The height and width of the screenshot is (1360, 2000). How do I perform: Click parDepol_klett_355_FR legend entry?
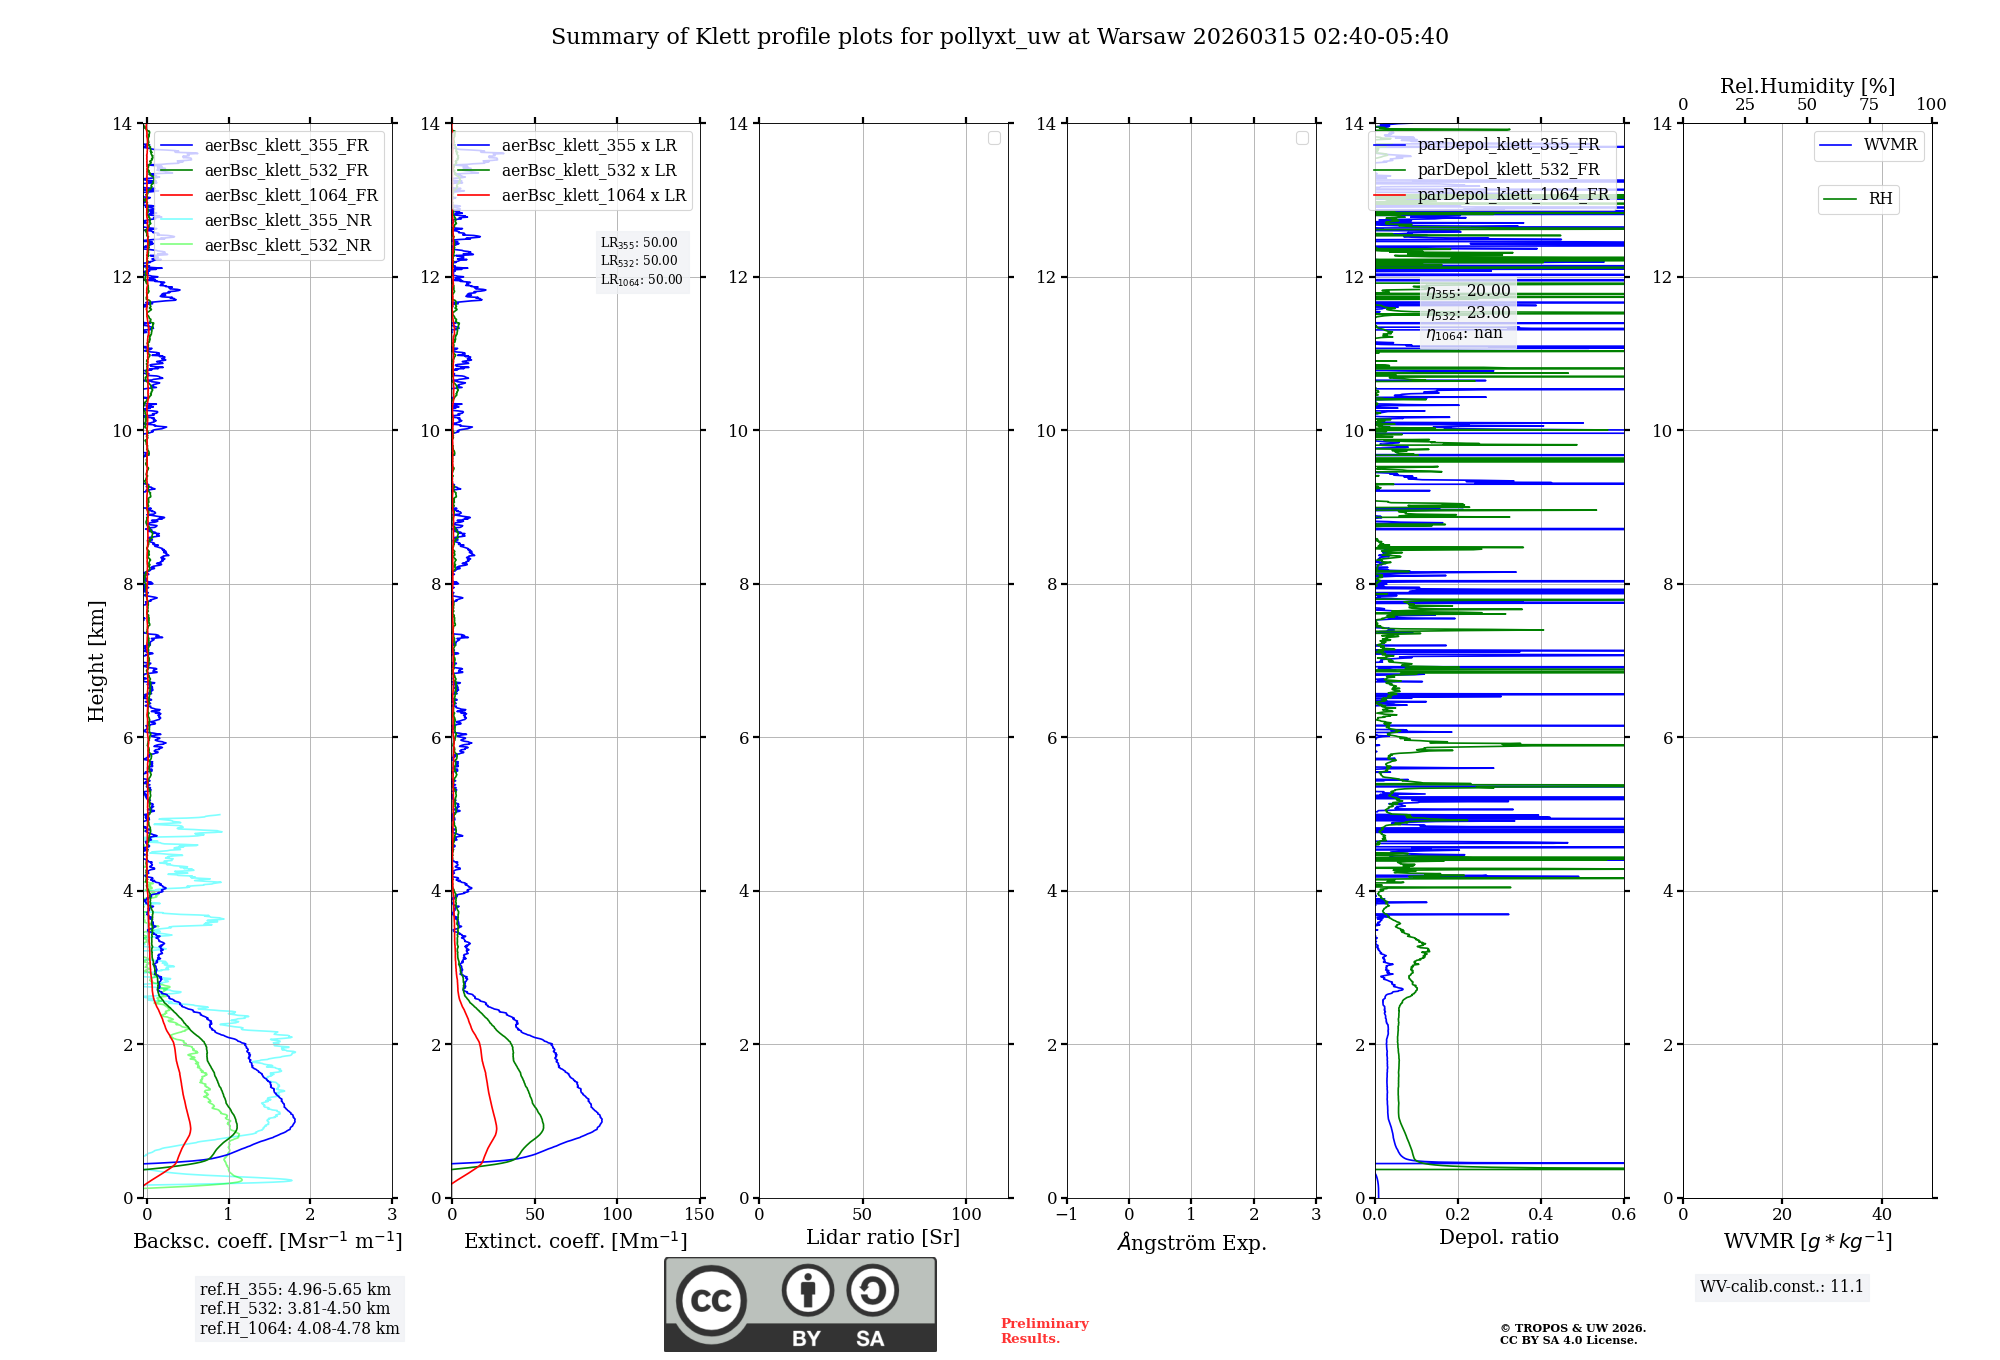(1507, 145)
